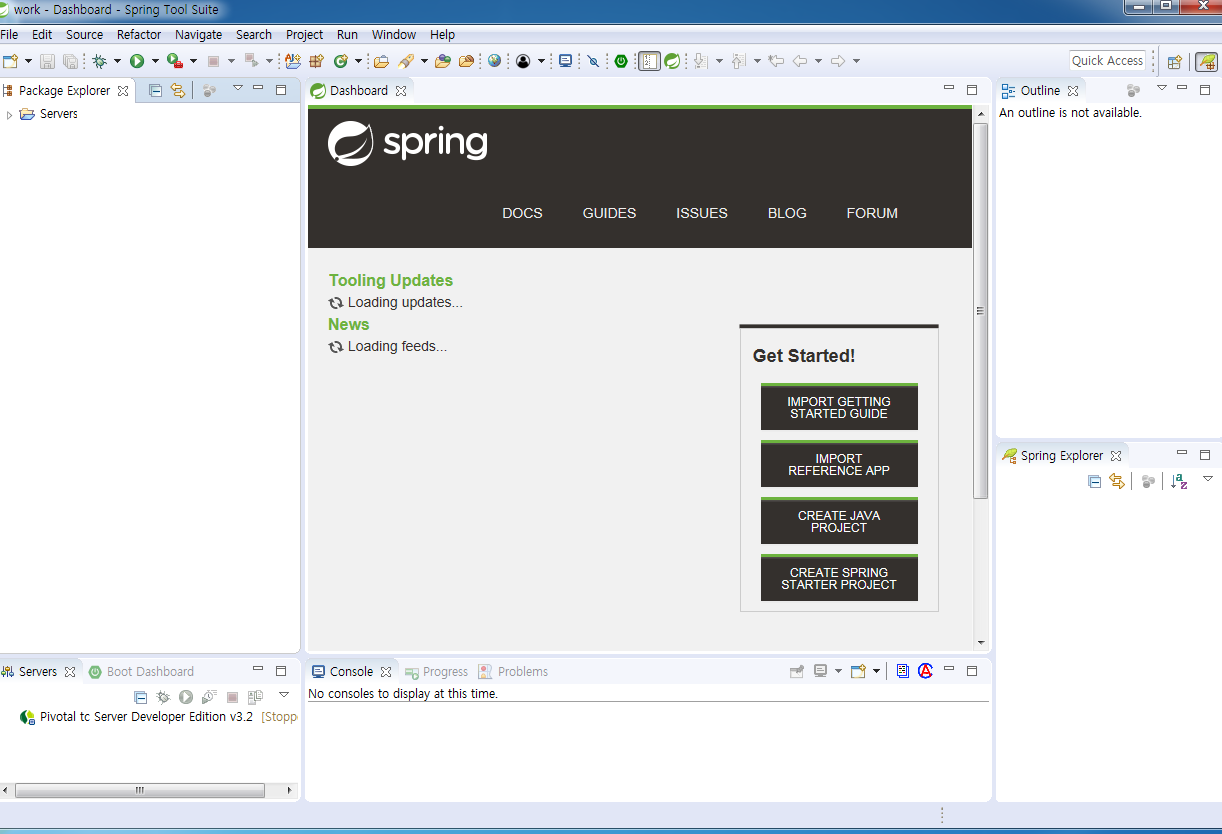Open the Refactor menu
Viewport: 1222px width, 834px height.
pyautogui.click(x=139, y=34)
